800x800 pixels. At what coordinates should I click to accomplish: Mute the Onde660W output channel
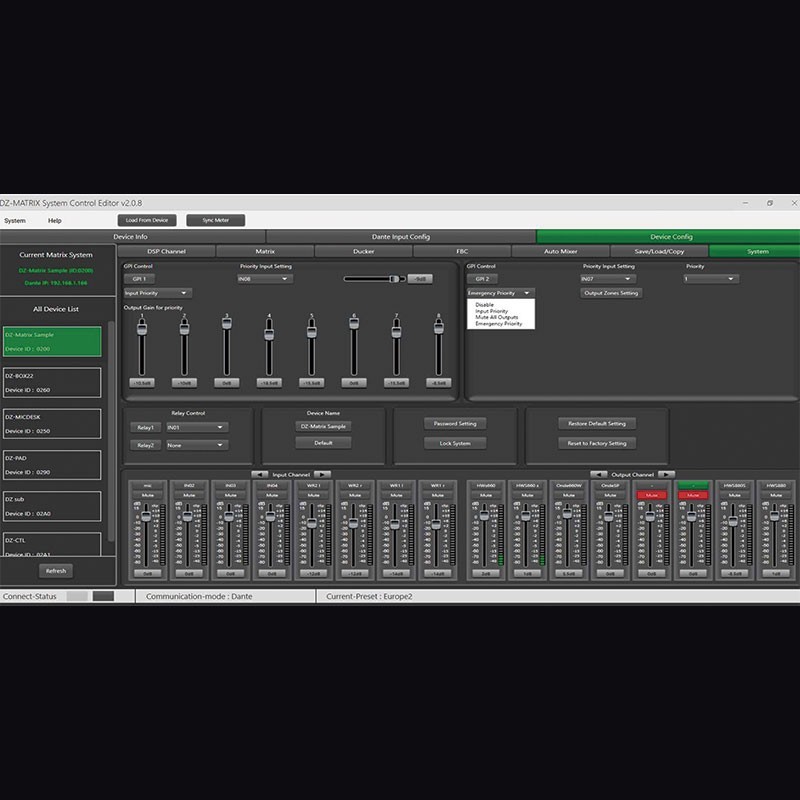pyautogui.click(x=569, y=495)
